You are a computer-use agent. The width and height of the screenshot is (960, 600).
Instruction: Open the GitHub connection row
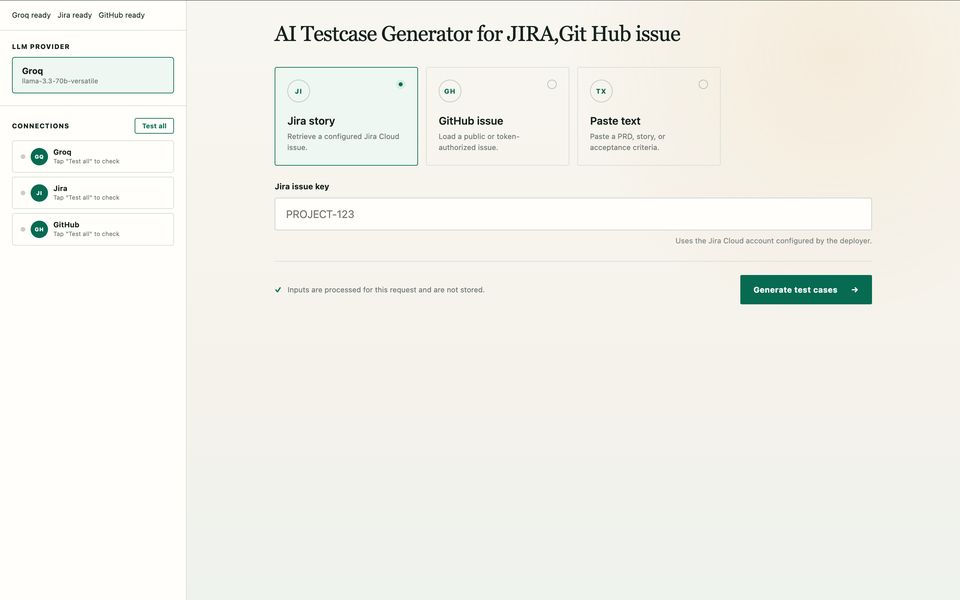click(93, 230)
